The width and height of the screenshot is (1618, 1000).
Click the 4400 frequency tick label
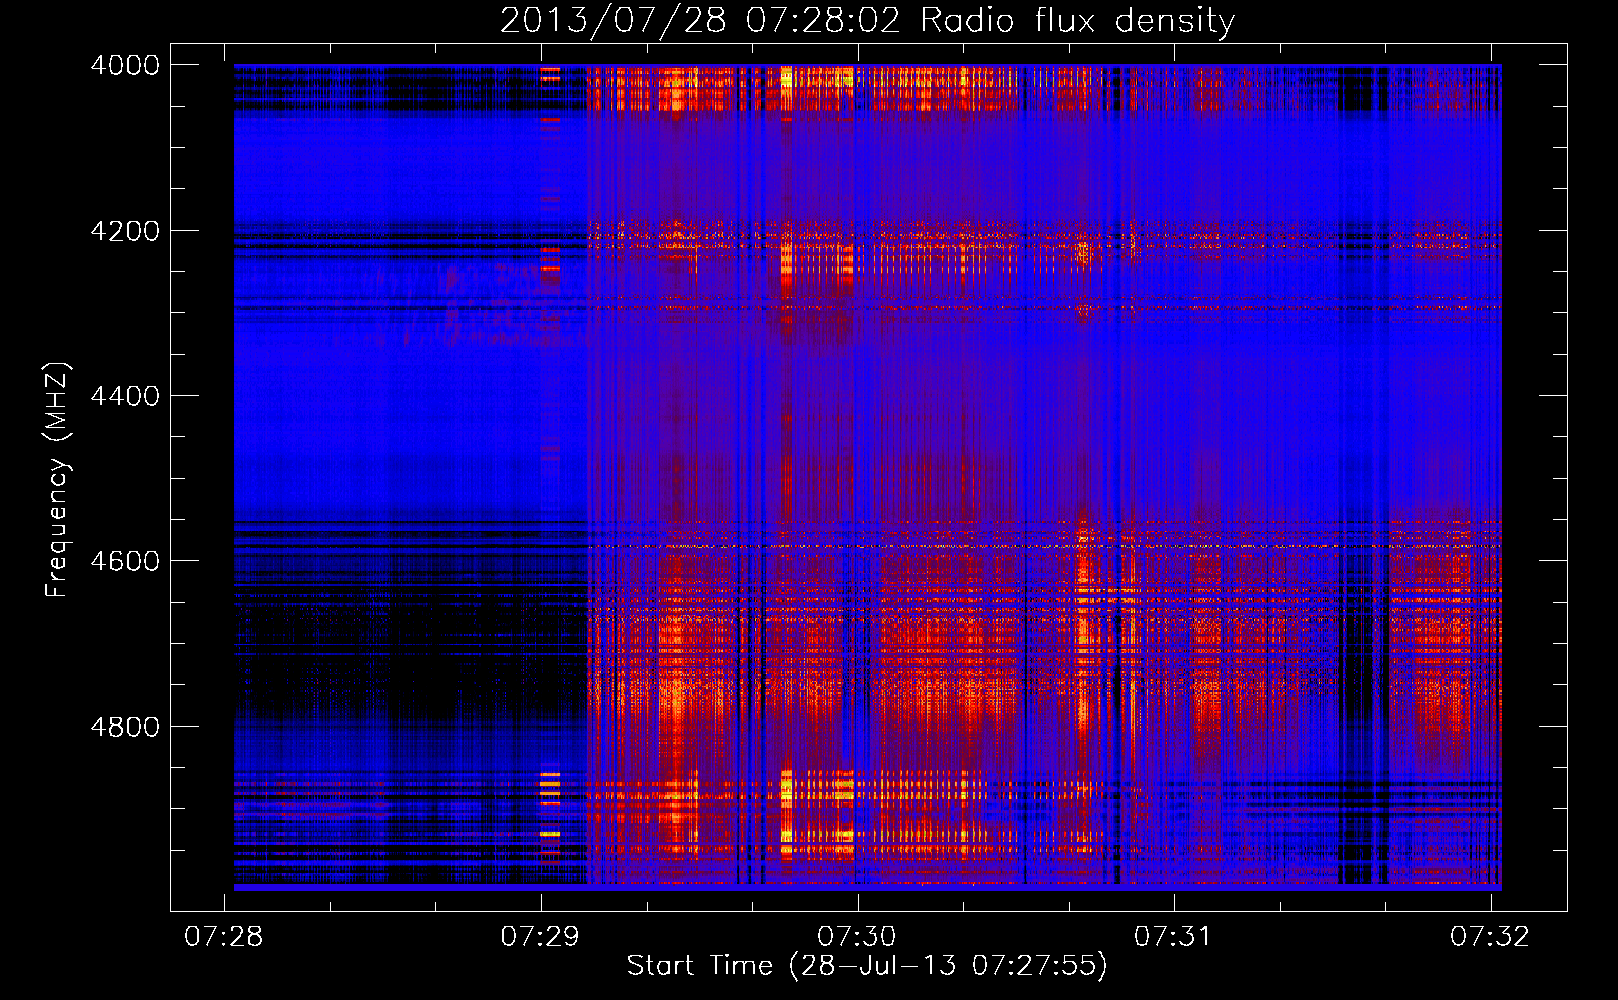pyautogui.click(x=125, y=396)
